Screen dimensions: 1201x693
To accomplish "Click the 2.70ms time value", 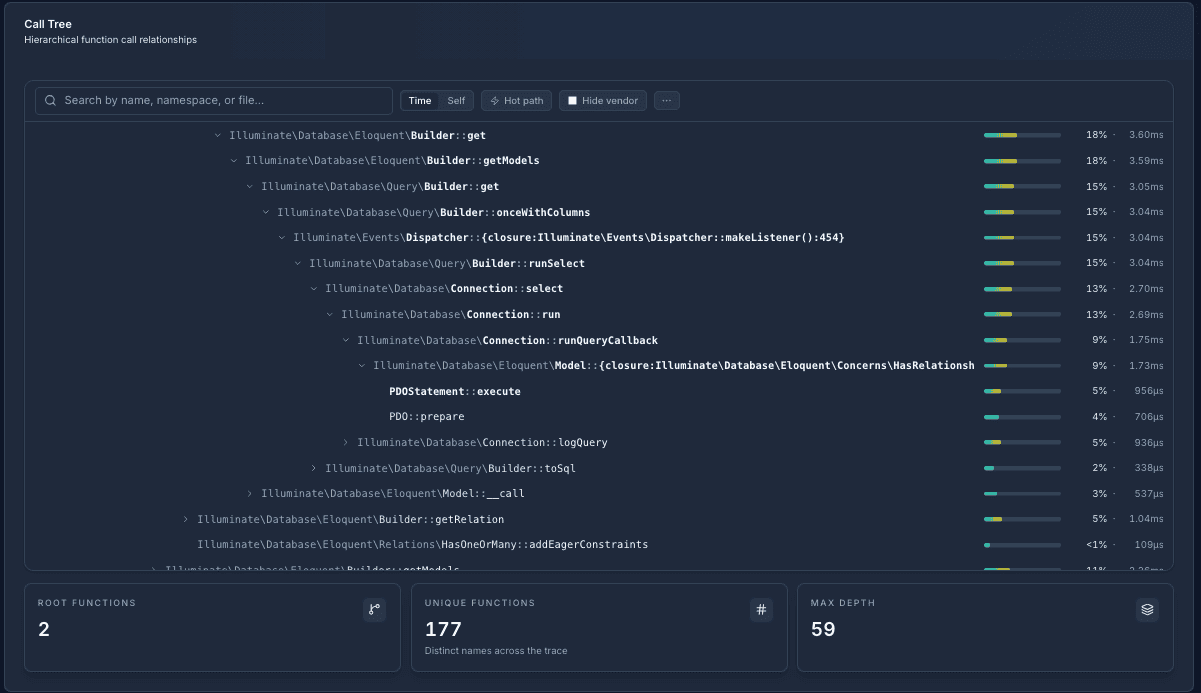I will click(1146, 289).
